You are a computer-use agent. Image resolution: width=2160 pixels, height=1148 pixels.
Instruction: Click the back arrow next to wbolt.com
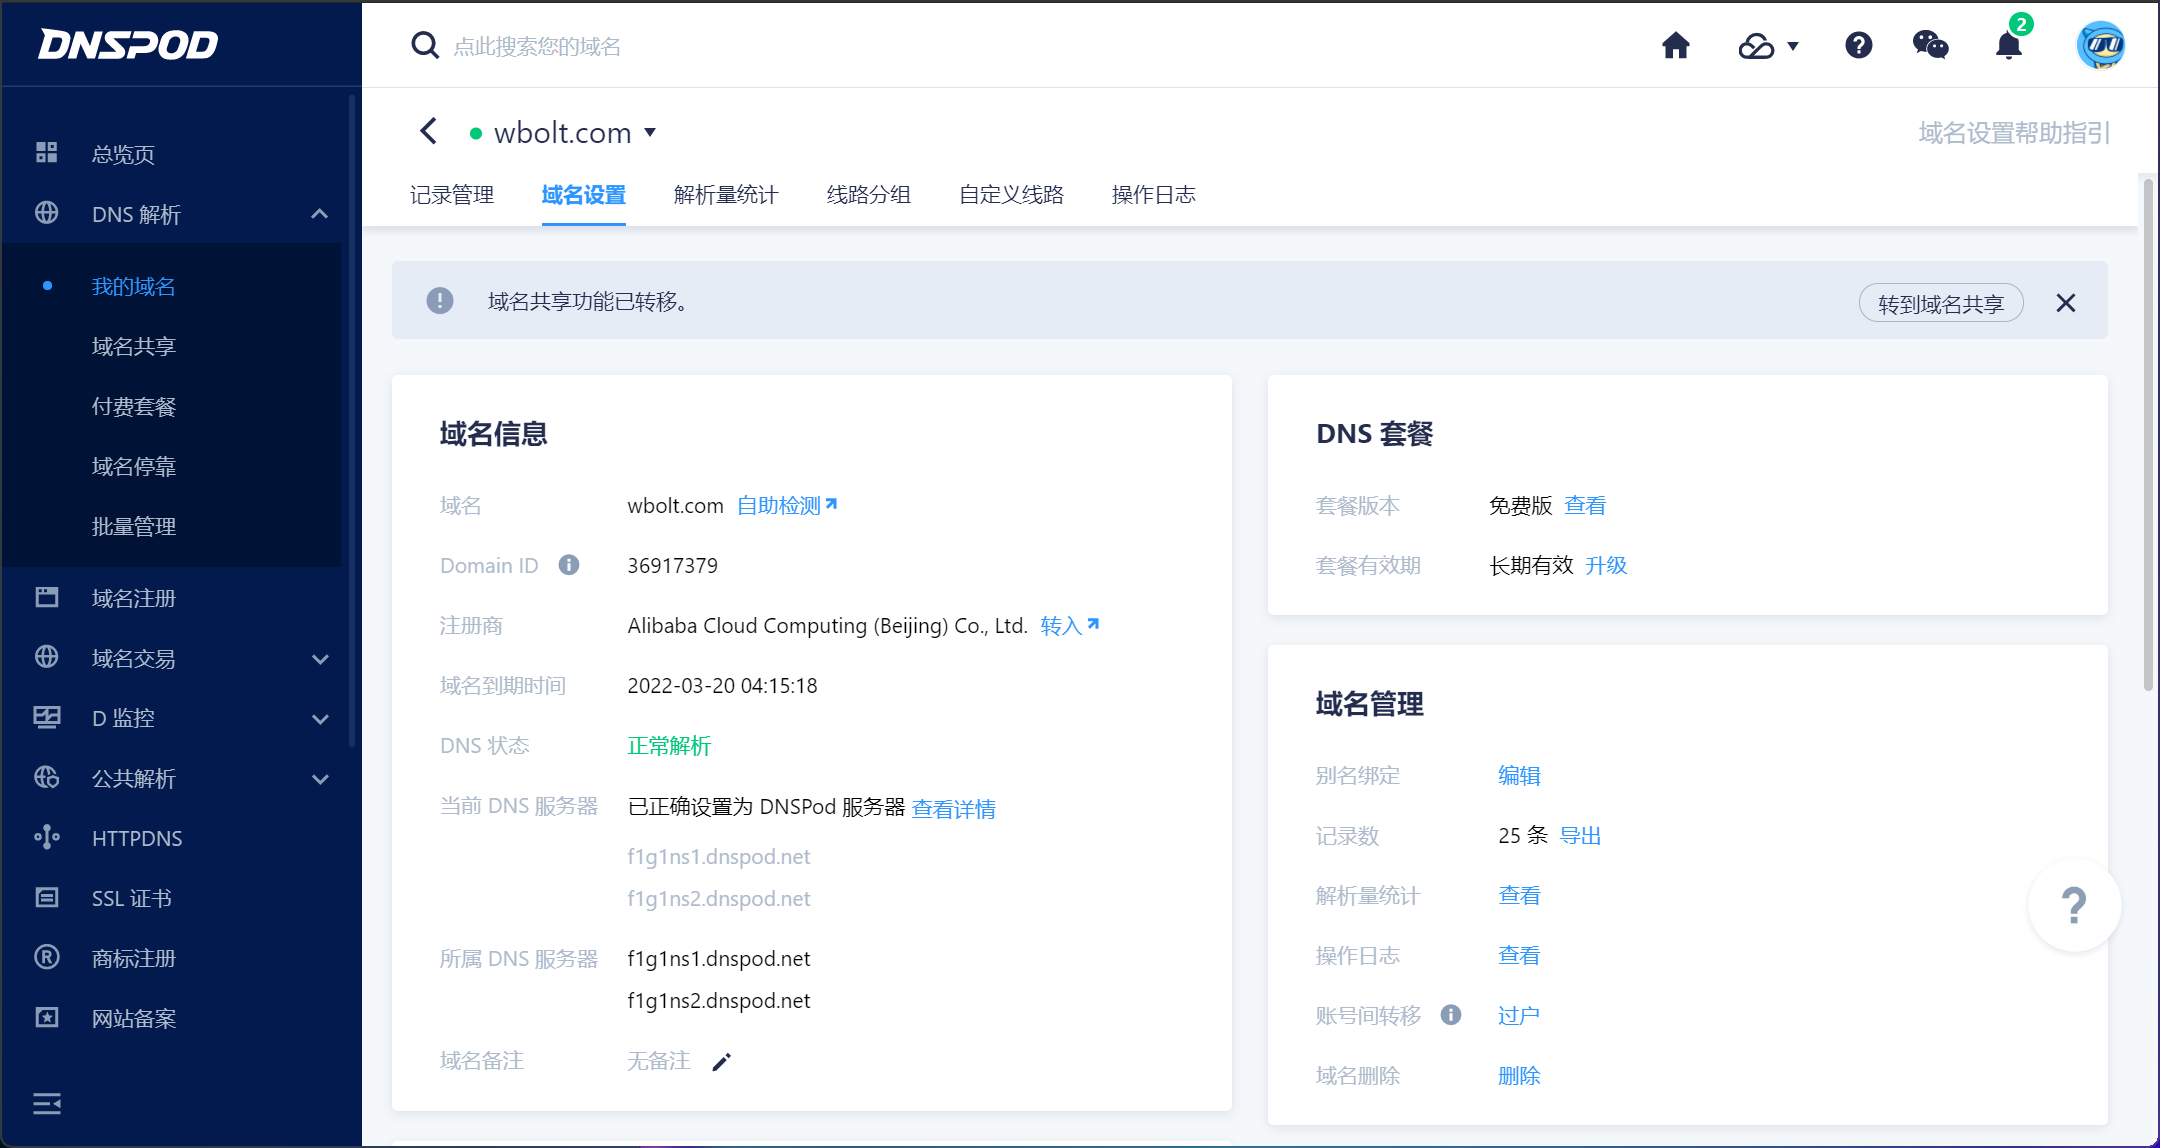pyautogui.click(x=428, y=131)
